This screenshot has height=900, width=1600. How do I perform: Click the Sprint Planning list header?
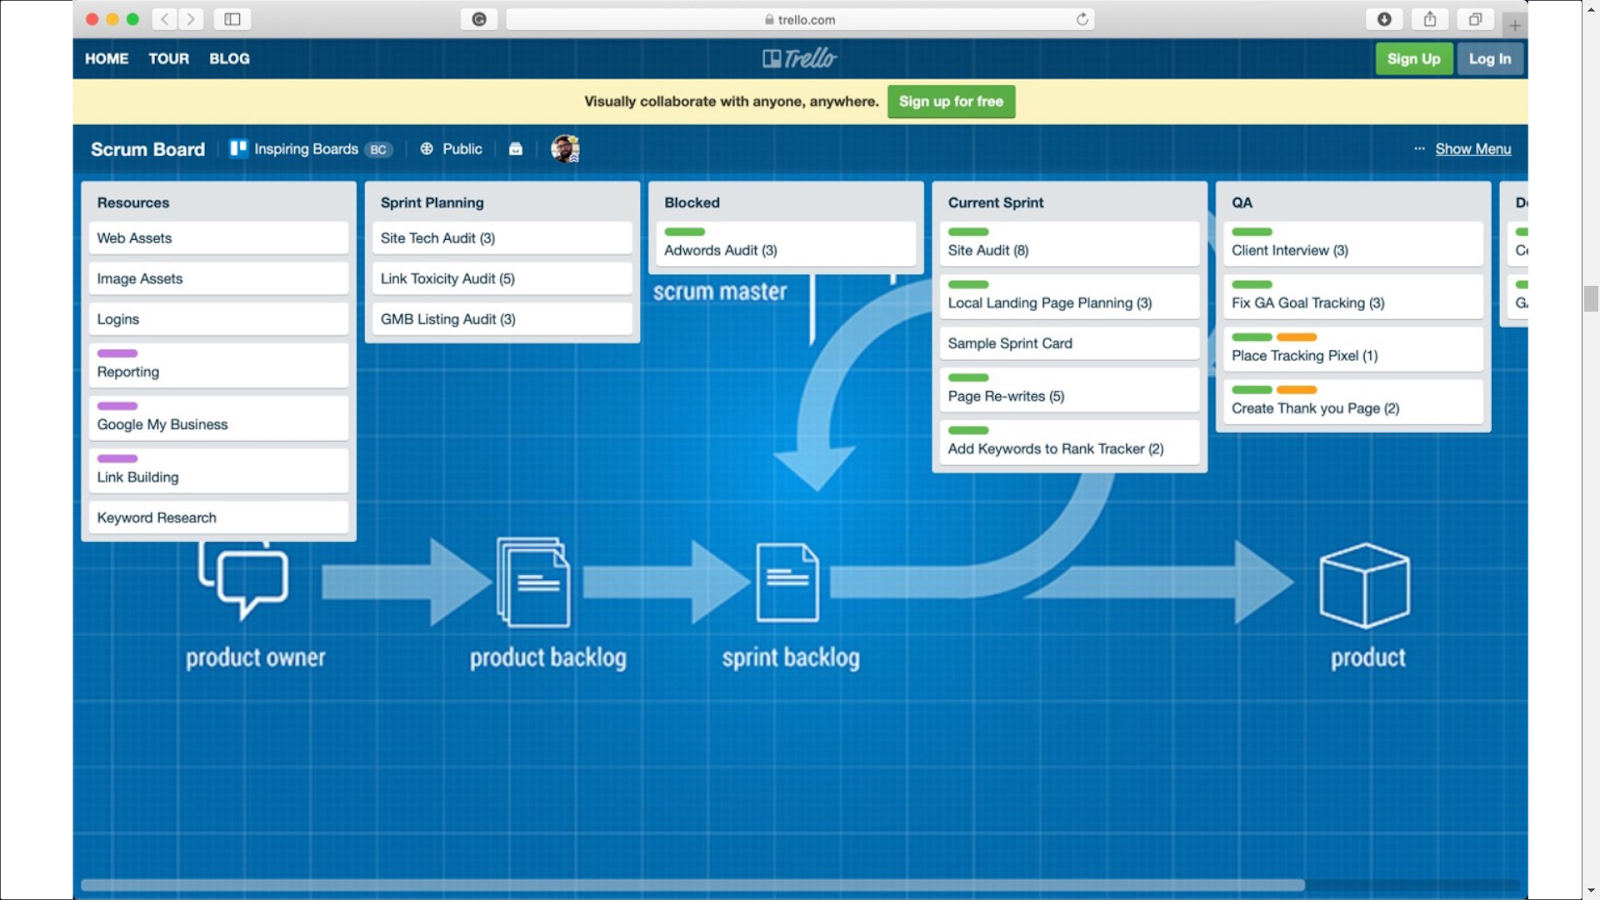pos(432,202)
